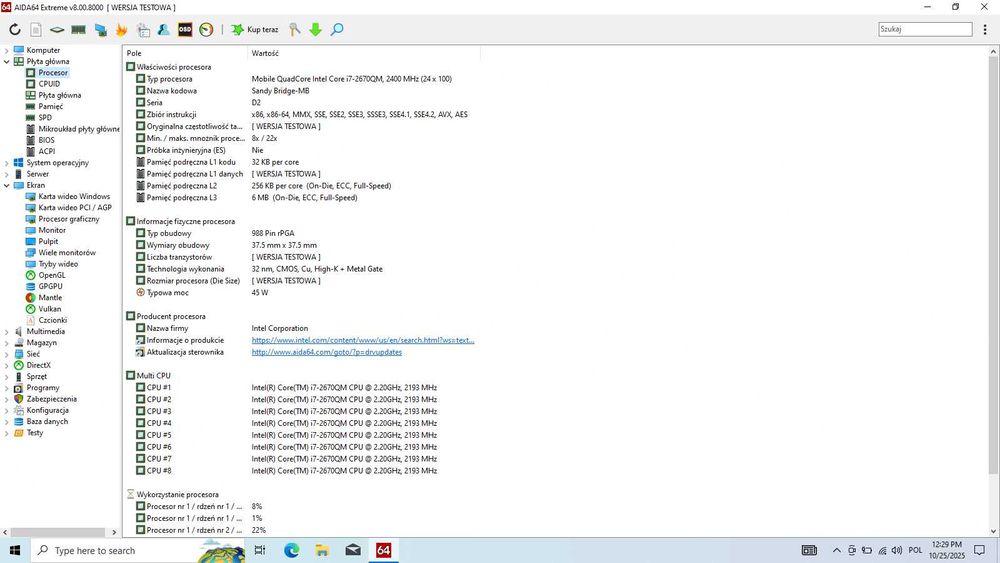Select ACPI in the tree
Image resolution: width=1000 pixels, height=563 pixels.
[x=47, y=151]
